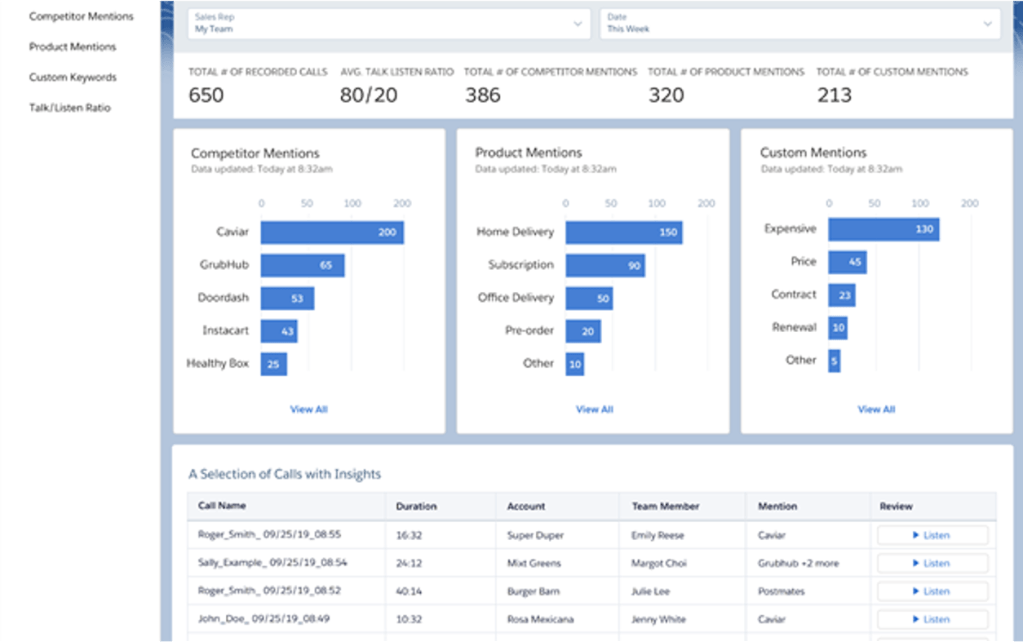
Task: Select the GrubHub bar in chart
Action: [x=302, y=266]
